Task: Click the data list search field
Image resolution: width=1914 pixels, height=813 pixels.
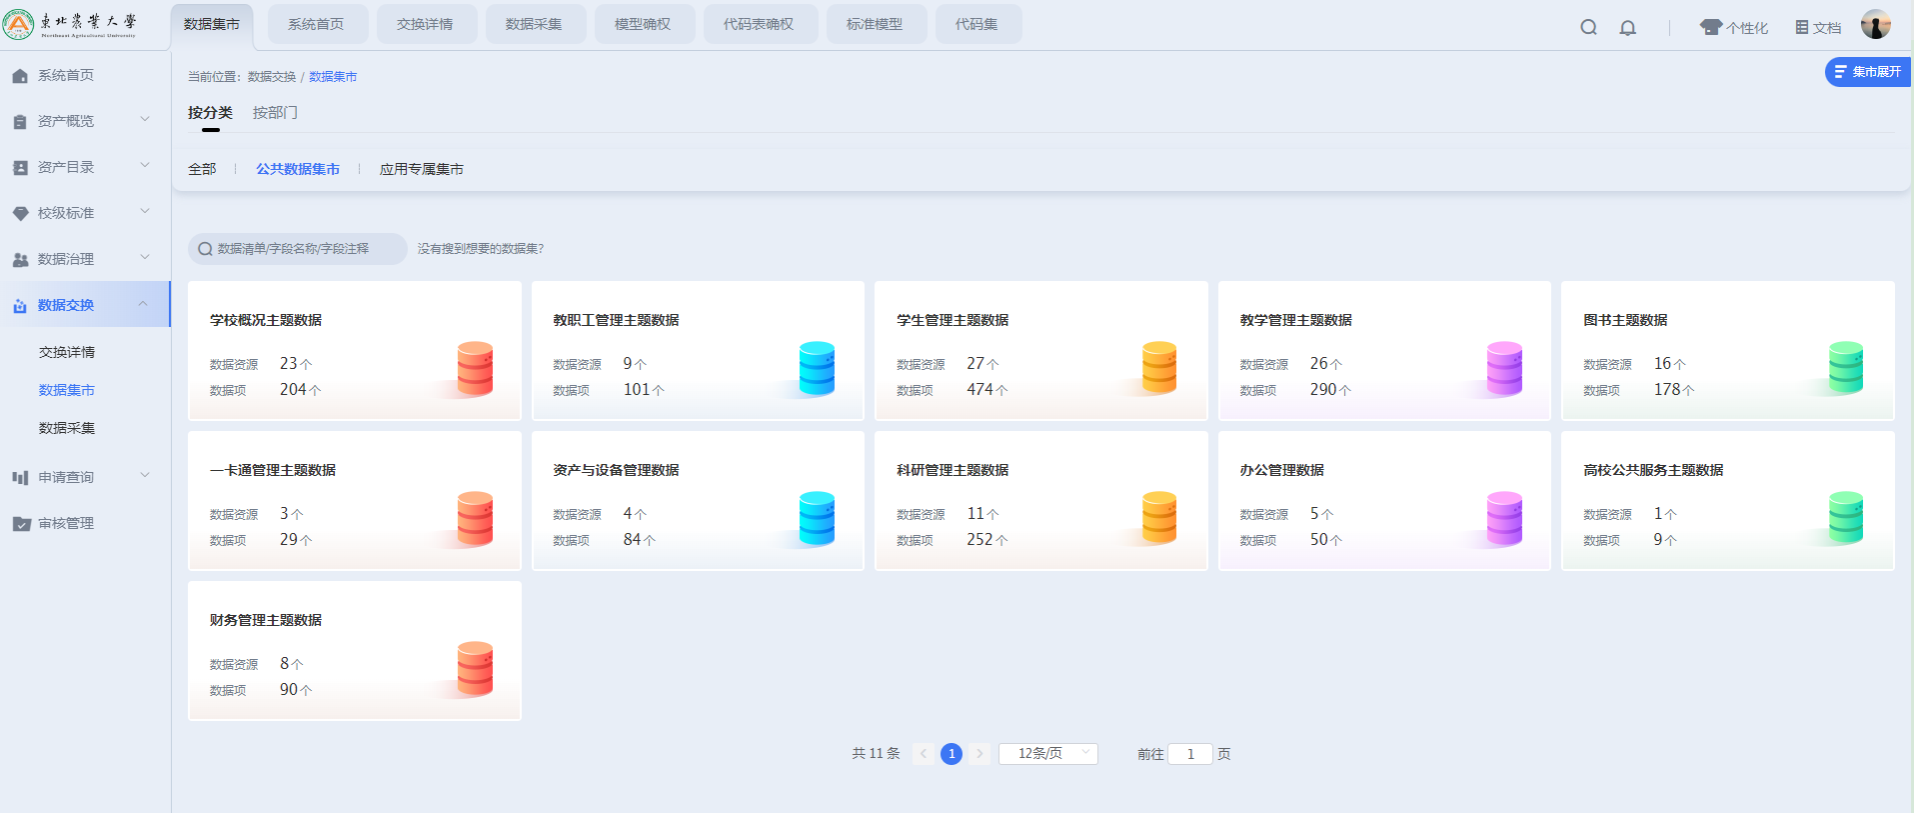Action: [x=298, y=249]
